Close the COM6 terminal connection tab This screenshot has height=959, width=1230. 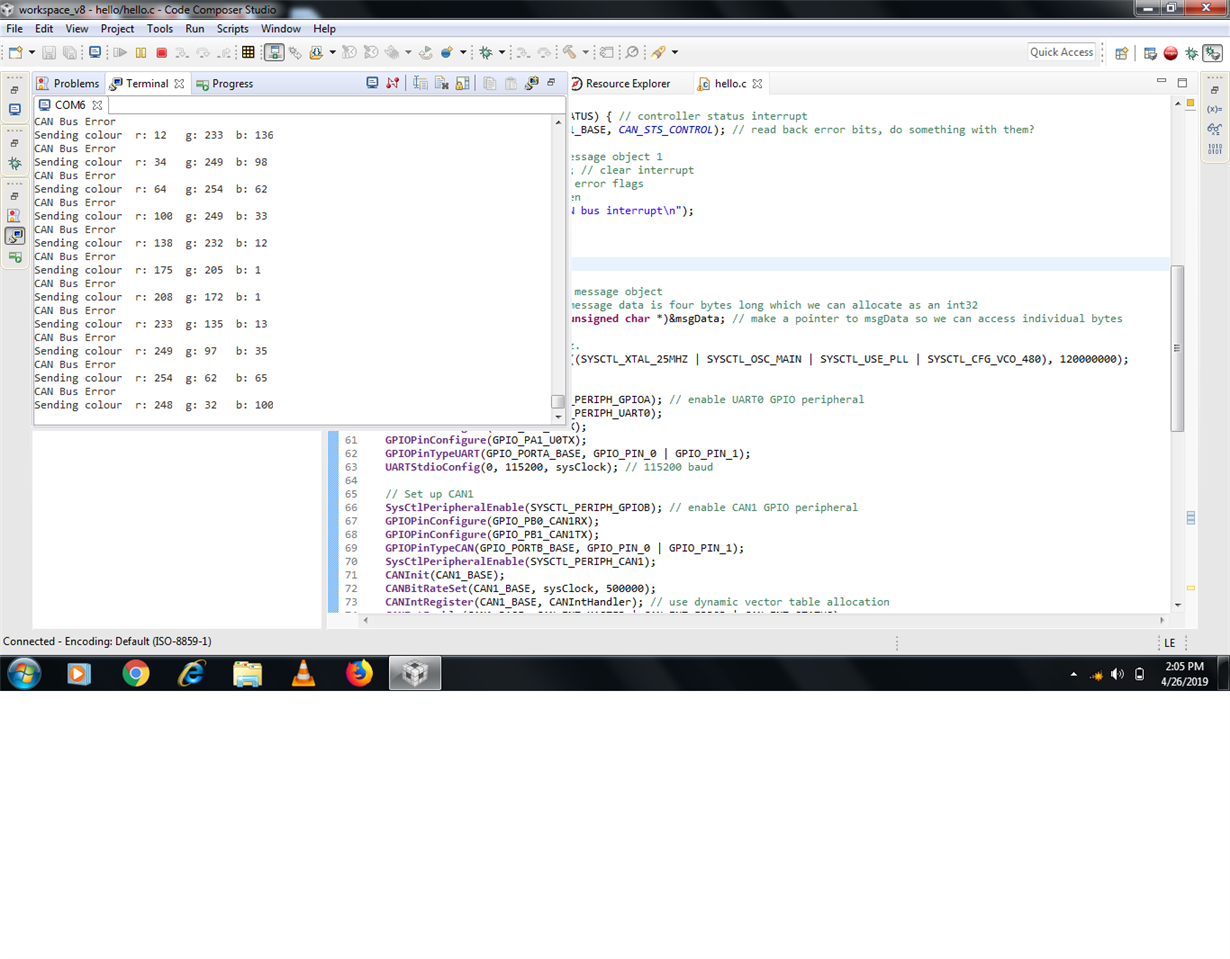tap(97, 105)
